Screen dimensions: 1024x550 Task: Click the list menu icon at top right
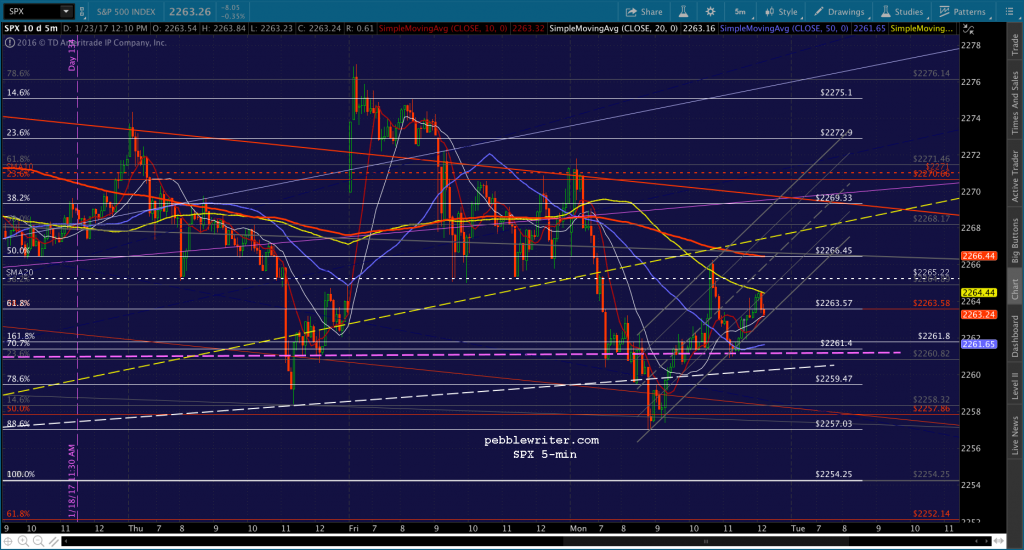point(1009,12)
